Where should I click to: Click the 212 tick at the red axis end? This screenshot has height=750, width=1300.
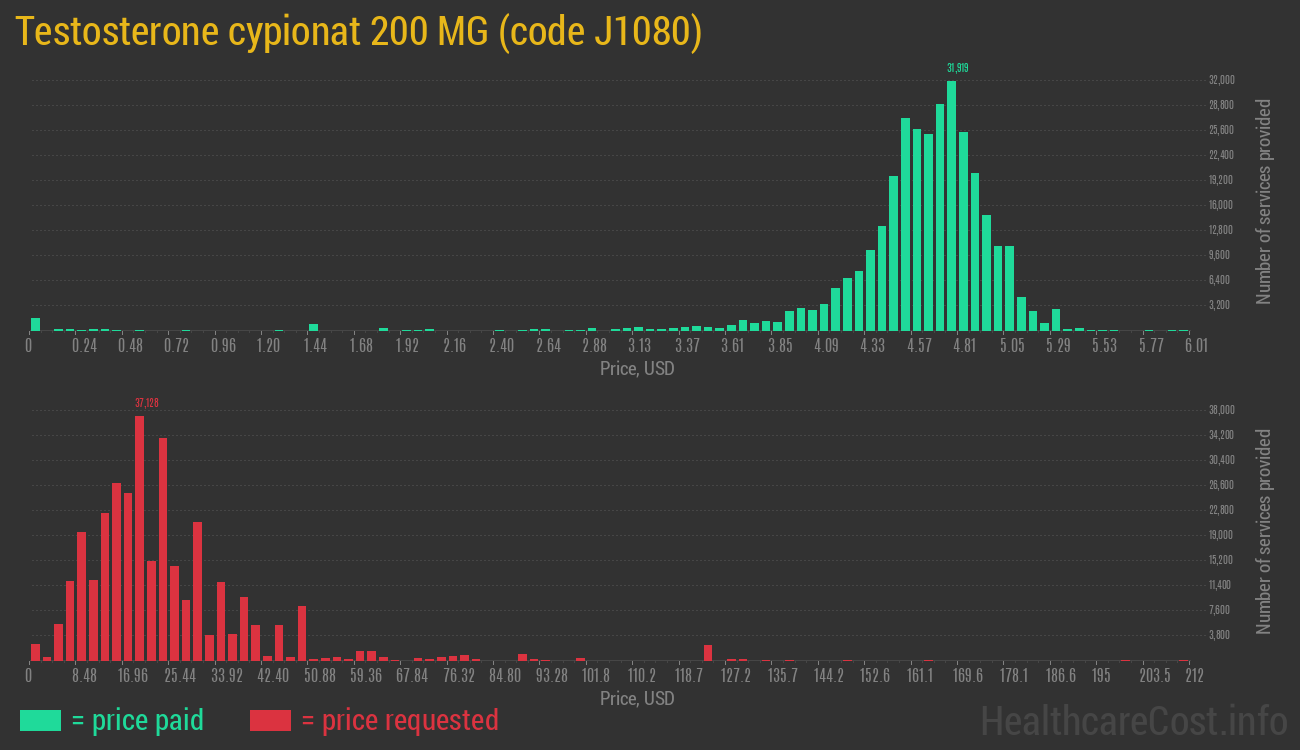pyautogui.click(x=1194, y=676)
